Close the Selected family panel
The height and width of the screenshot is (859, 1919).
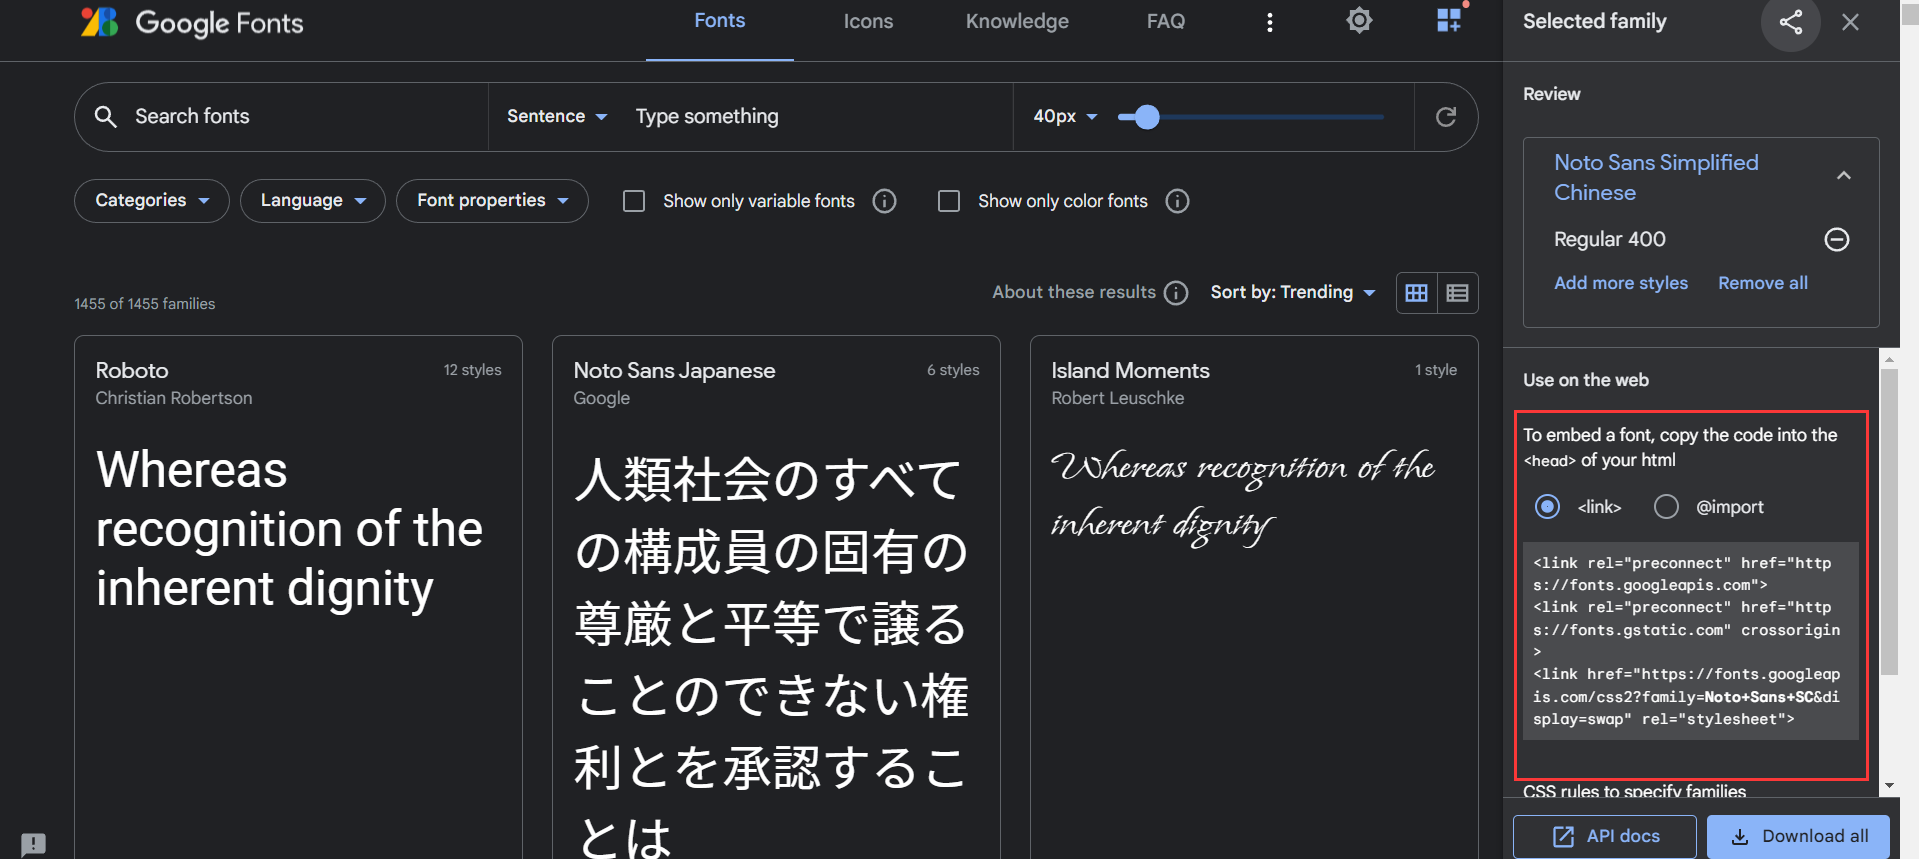tap(1851, 22)
